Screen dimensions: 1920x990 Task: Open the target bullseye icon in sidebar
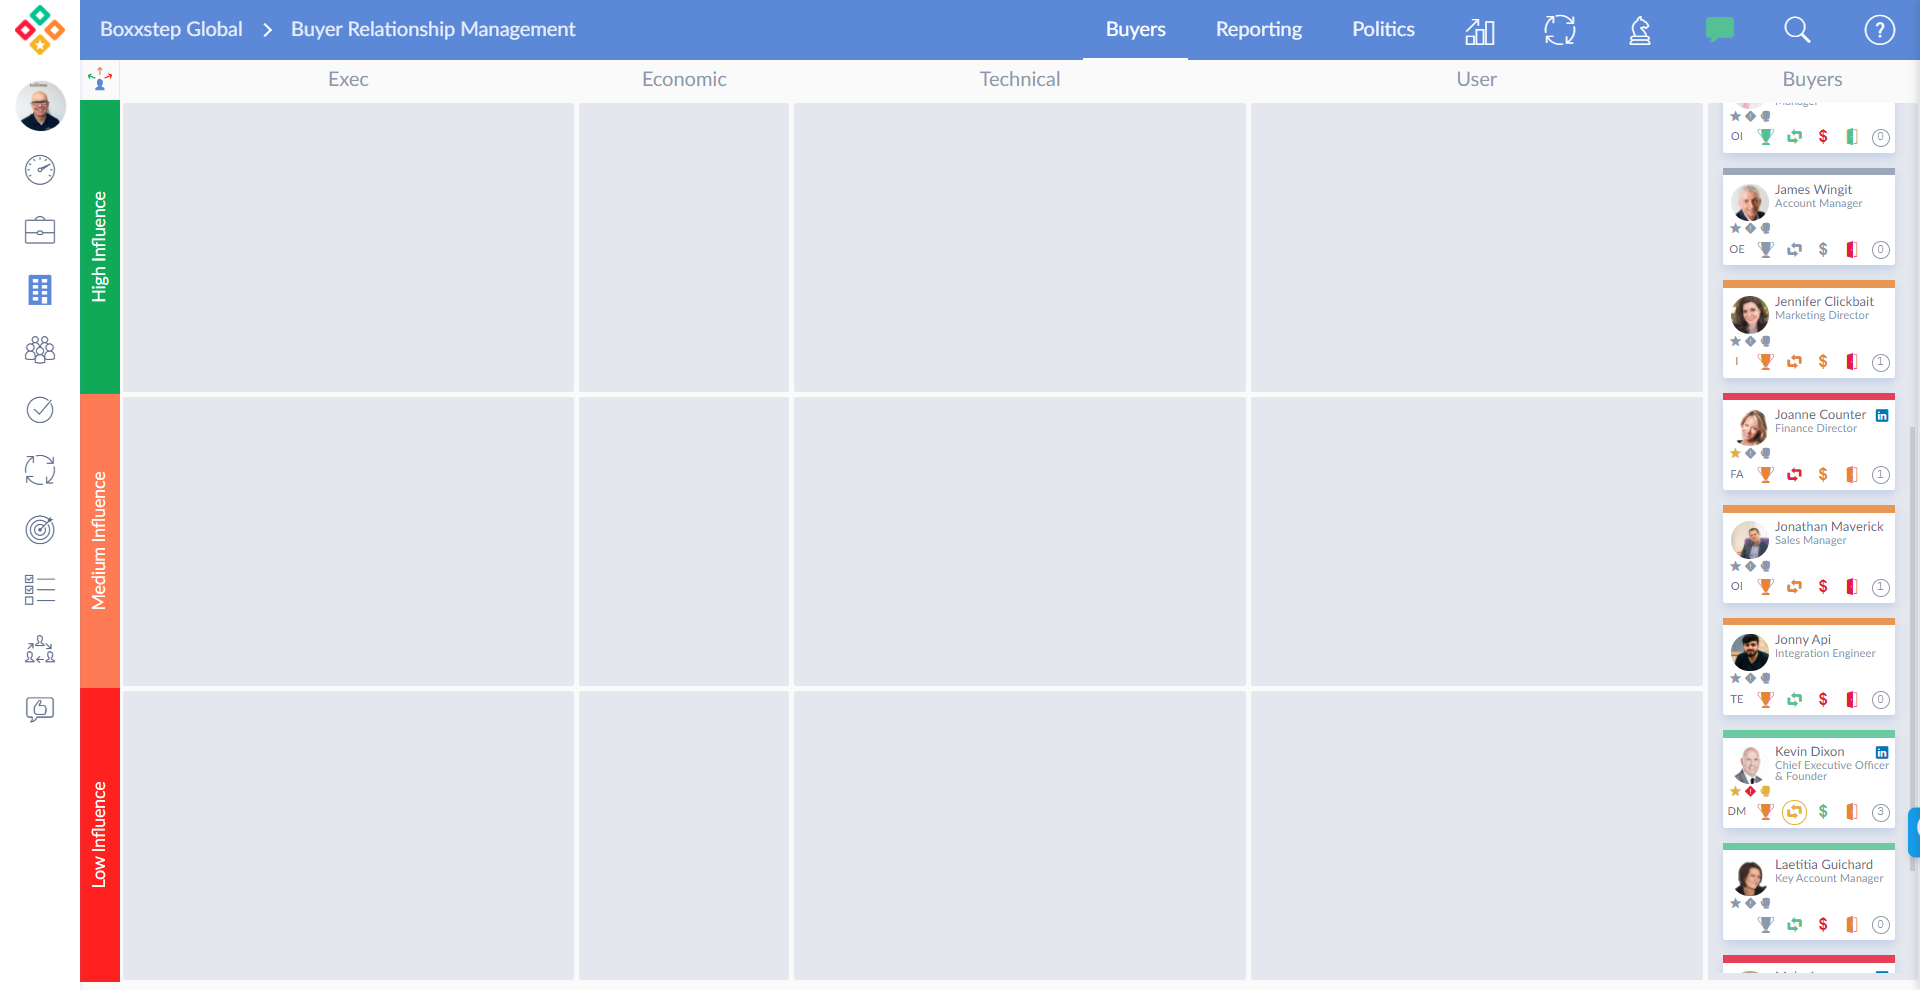pyautogui.click(x=40, y=530)
